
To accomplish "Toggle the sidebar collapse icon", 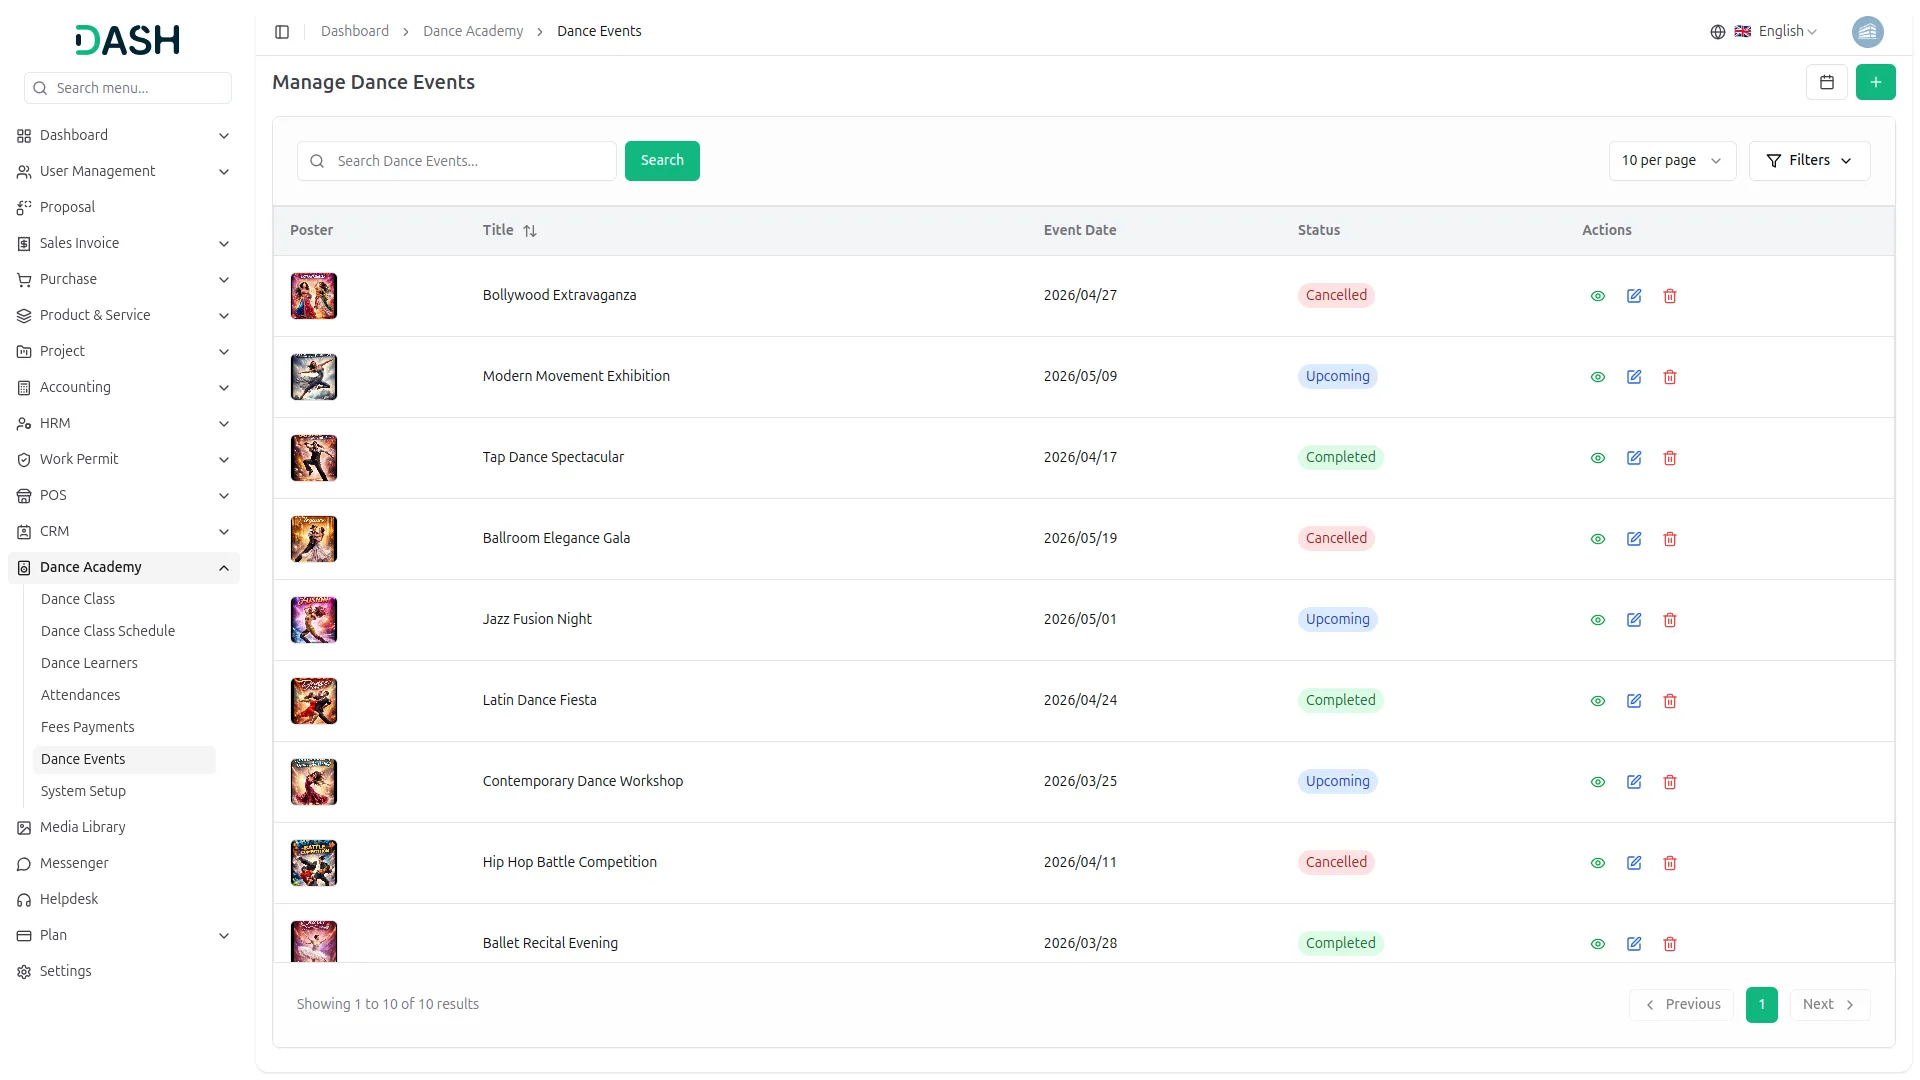I will (282, 32).
